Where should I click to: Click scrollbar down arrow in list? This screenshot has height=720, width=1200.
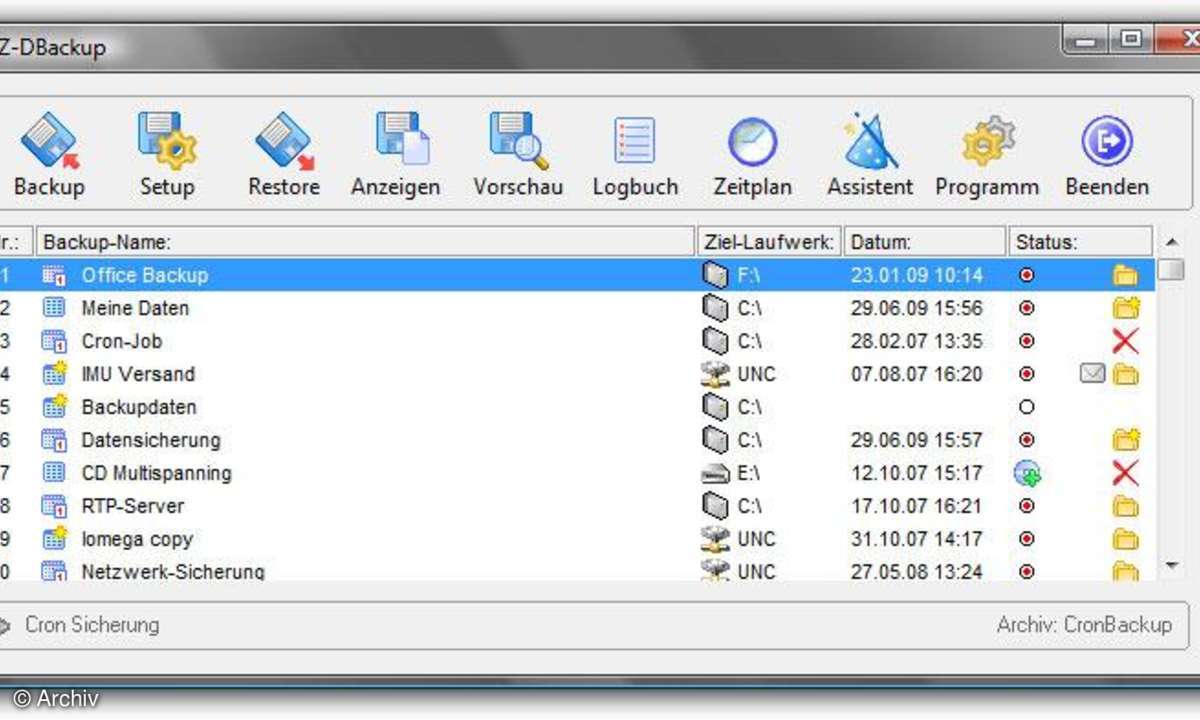[x=1171, y=567]
